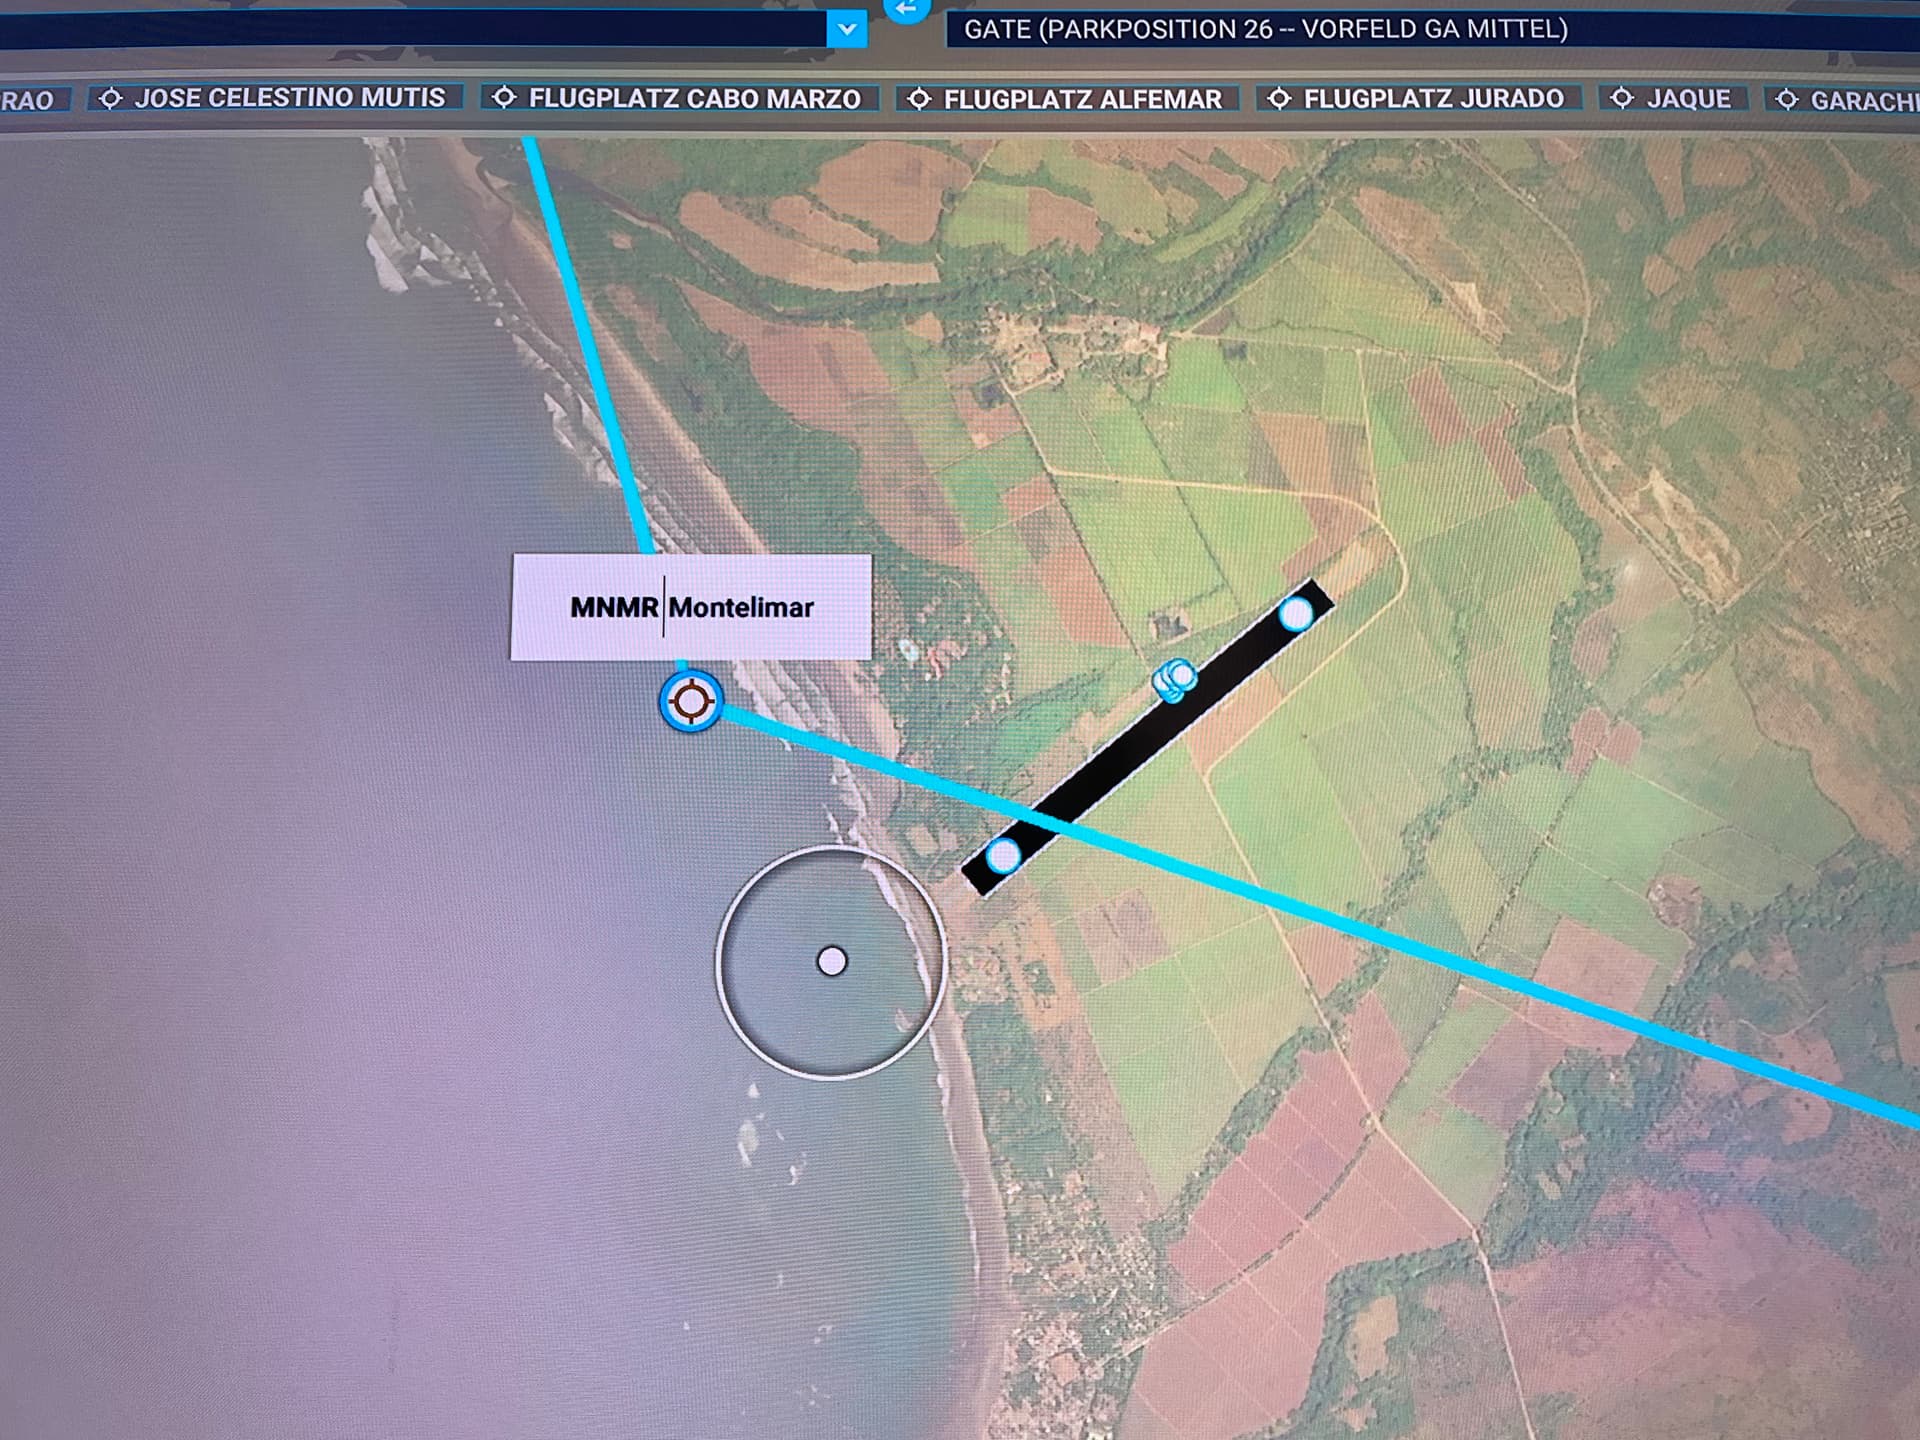
Task: Select the MNMR Montelimar airport marker on map
Action: (691, 703)
